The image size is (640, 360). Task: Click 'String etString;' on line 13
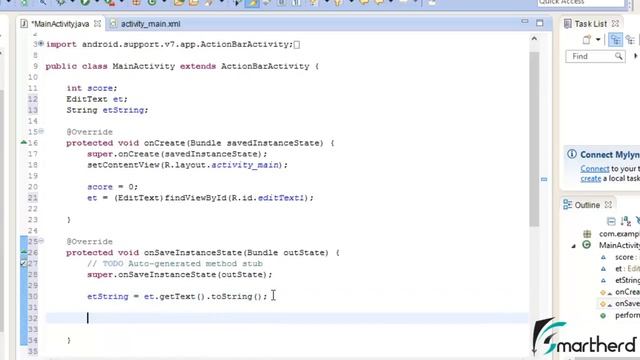(107, 110)
